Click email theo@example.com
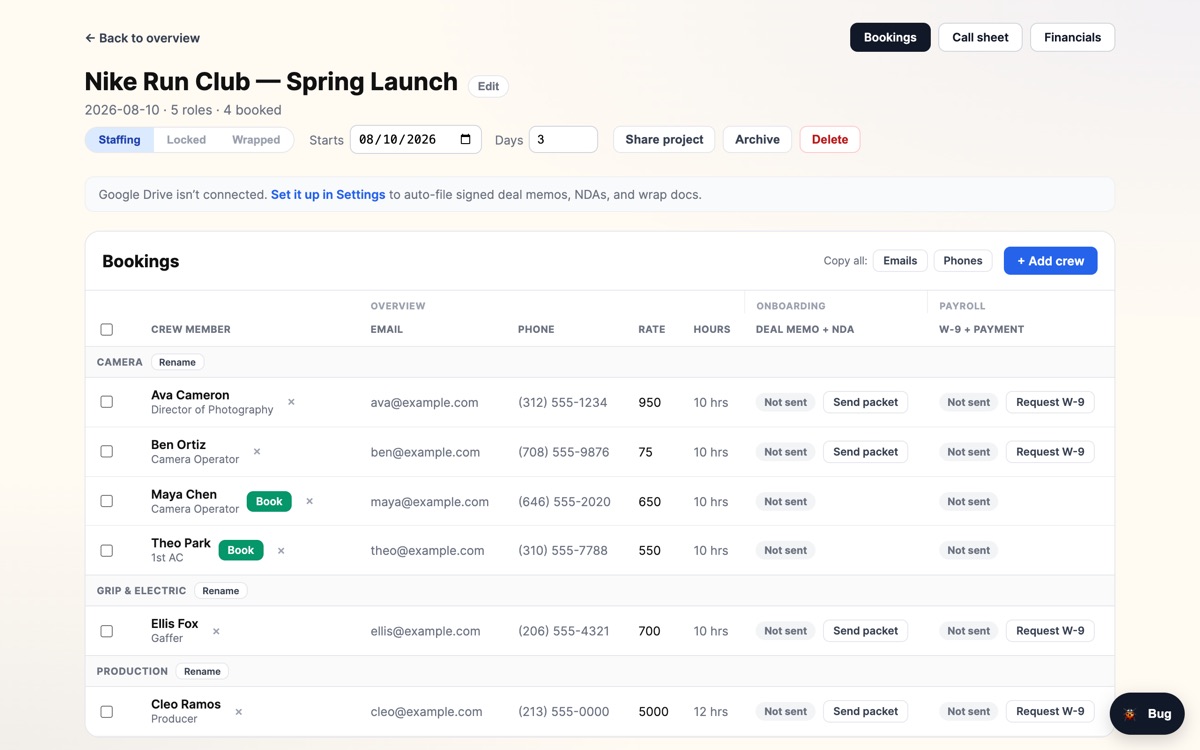 click(x=427, y=550)
